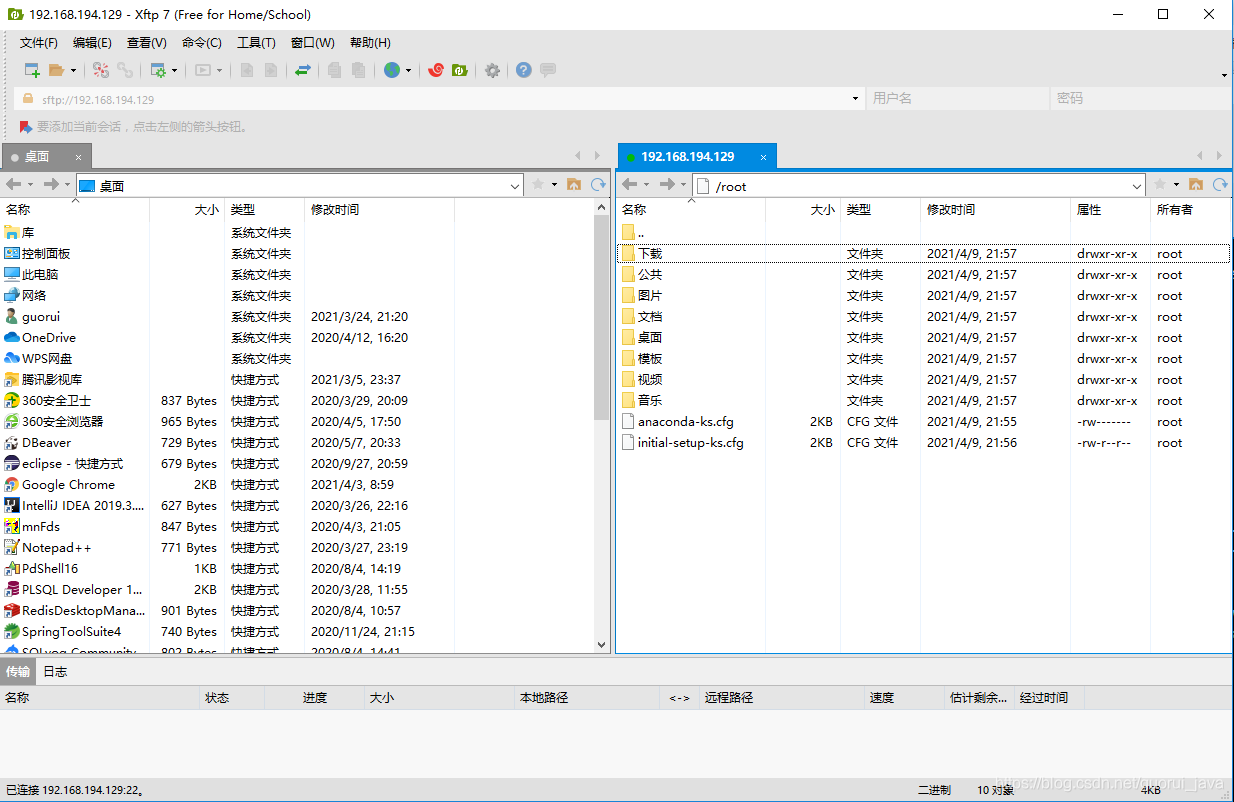Close the 192.168.194.129 session tab

click(763, 157)
